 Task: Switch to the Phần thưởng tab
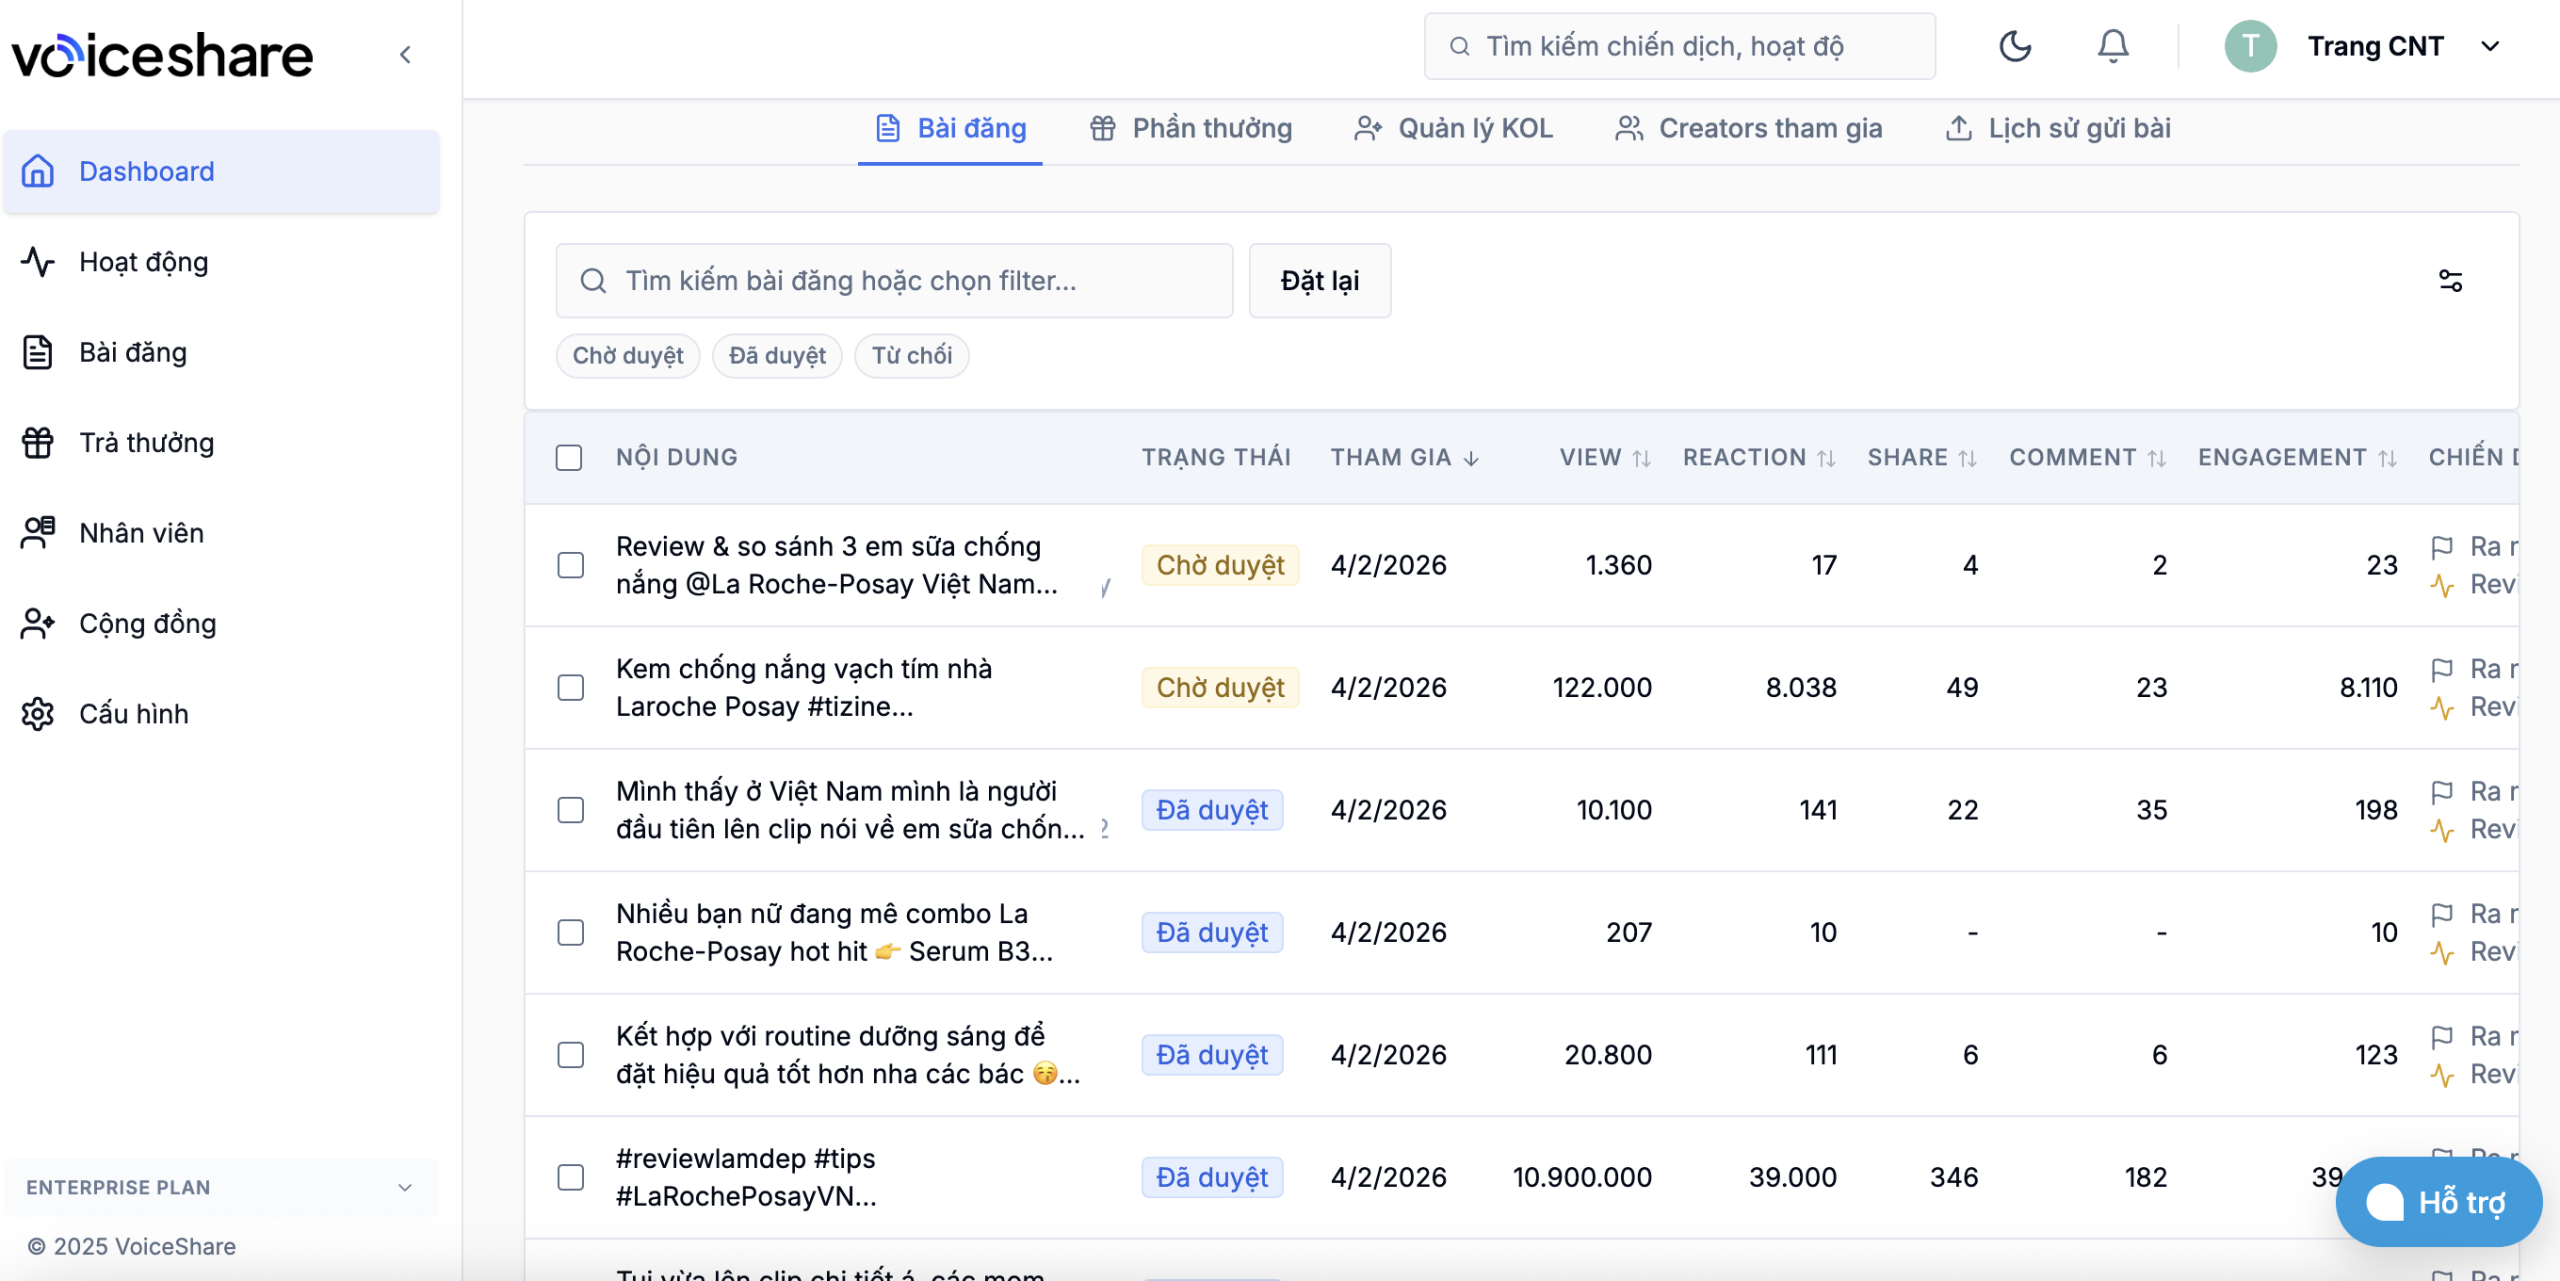coord(1190,129)
